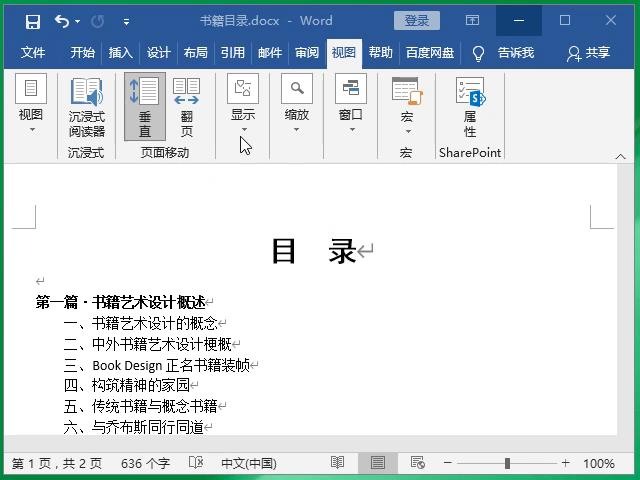
Task: Toggle 垂直 vertical page movement
Action: coord(145,107)
